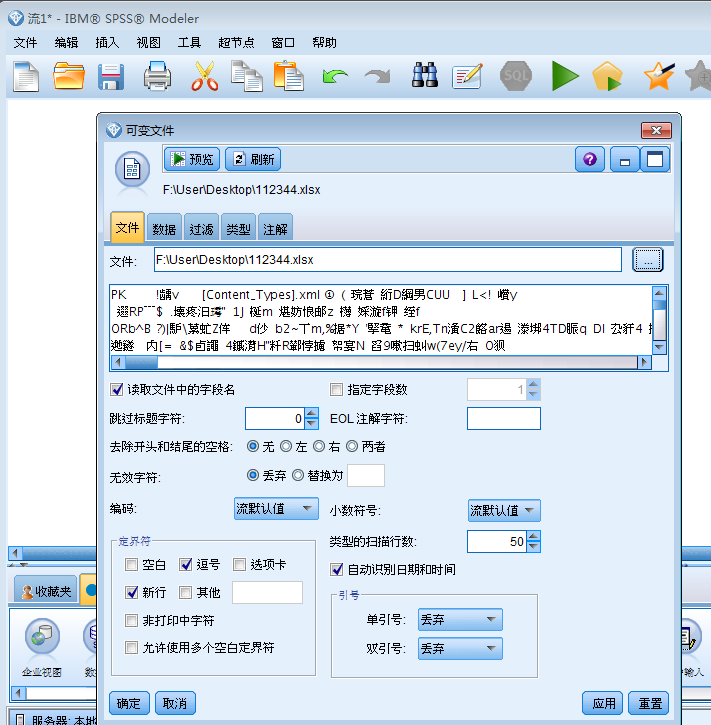Redo with the gray arrow icon

[377, 76]
